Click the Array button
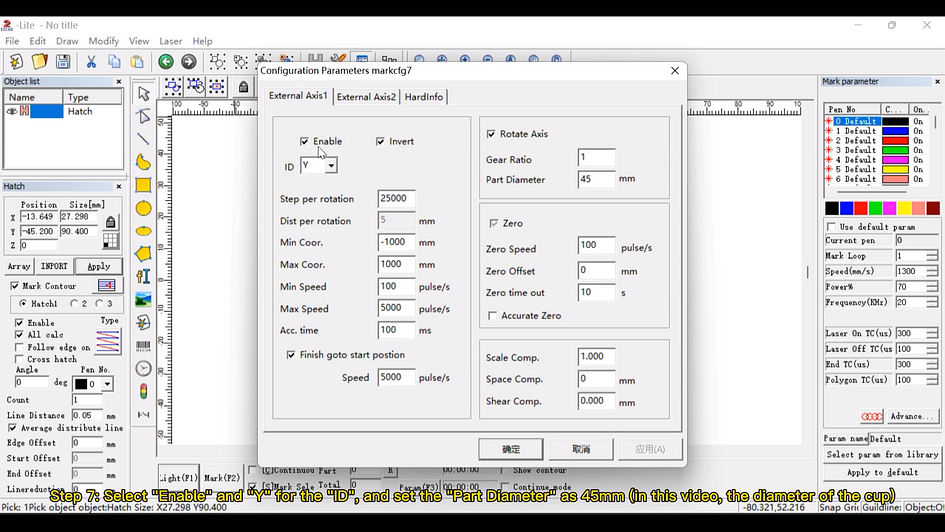 (x=19, y=266)
